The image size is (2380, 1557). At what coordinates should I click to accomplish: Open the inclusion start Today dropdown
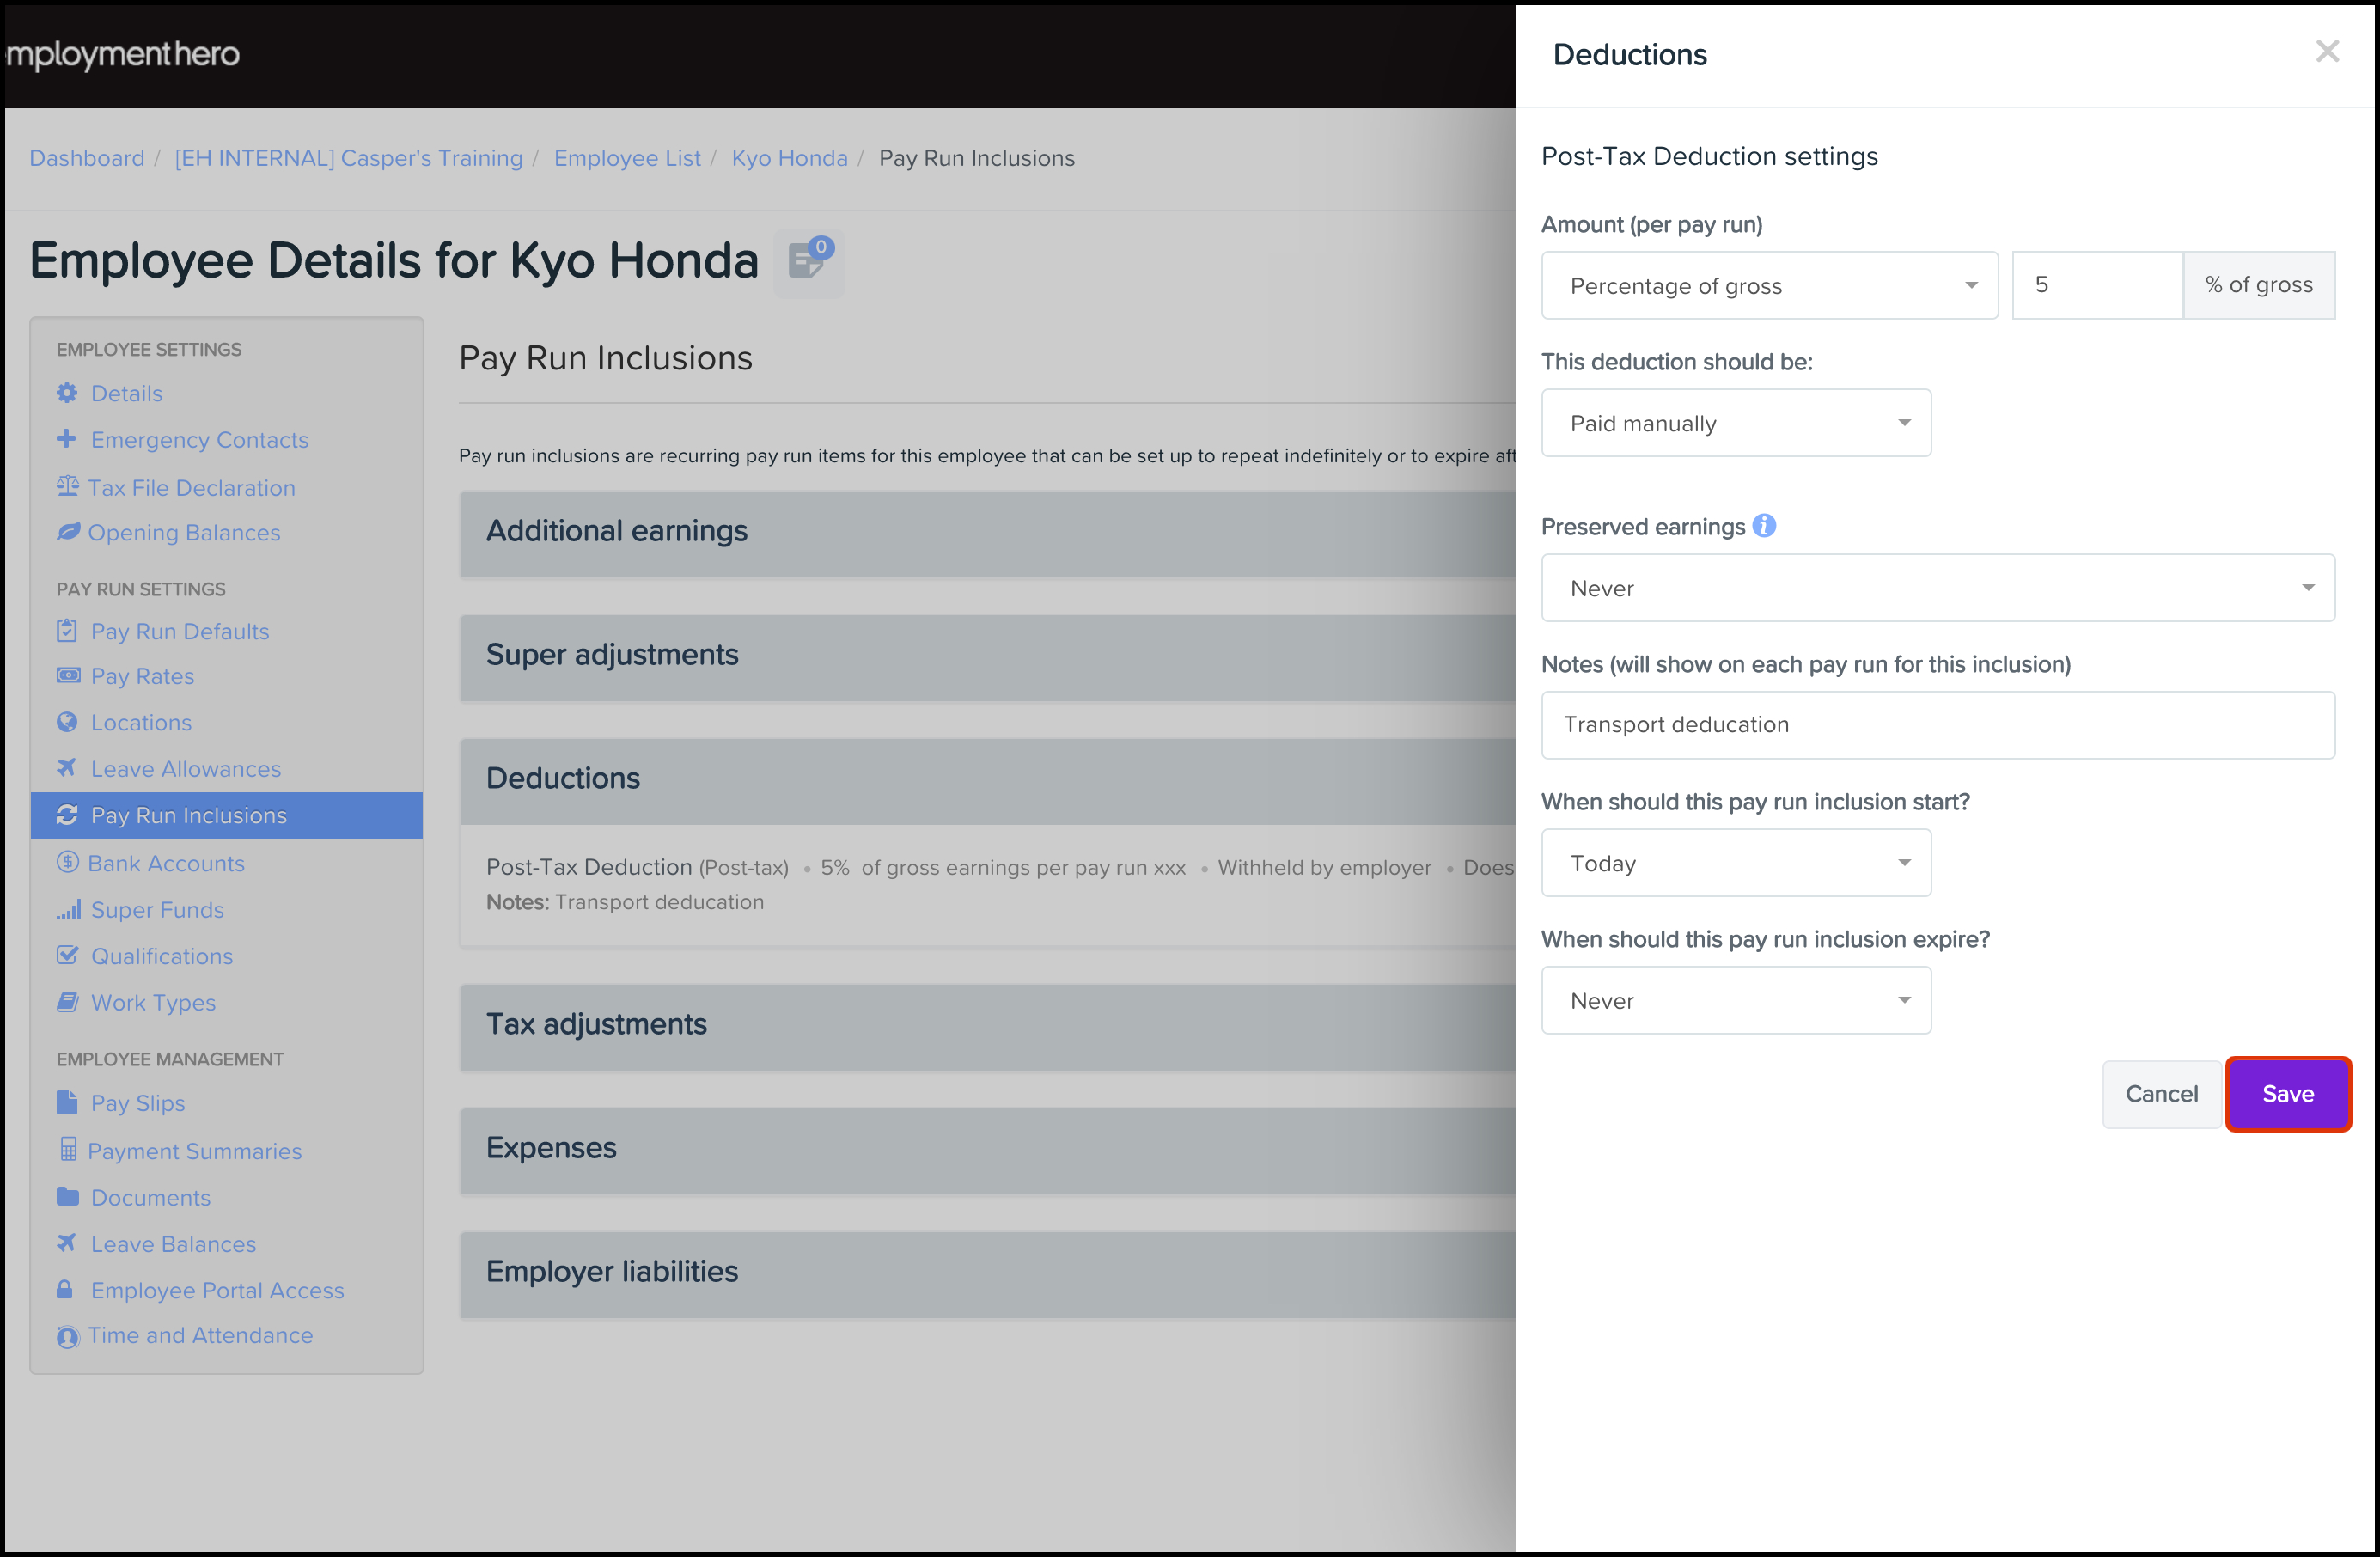coord(1735,863)
